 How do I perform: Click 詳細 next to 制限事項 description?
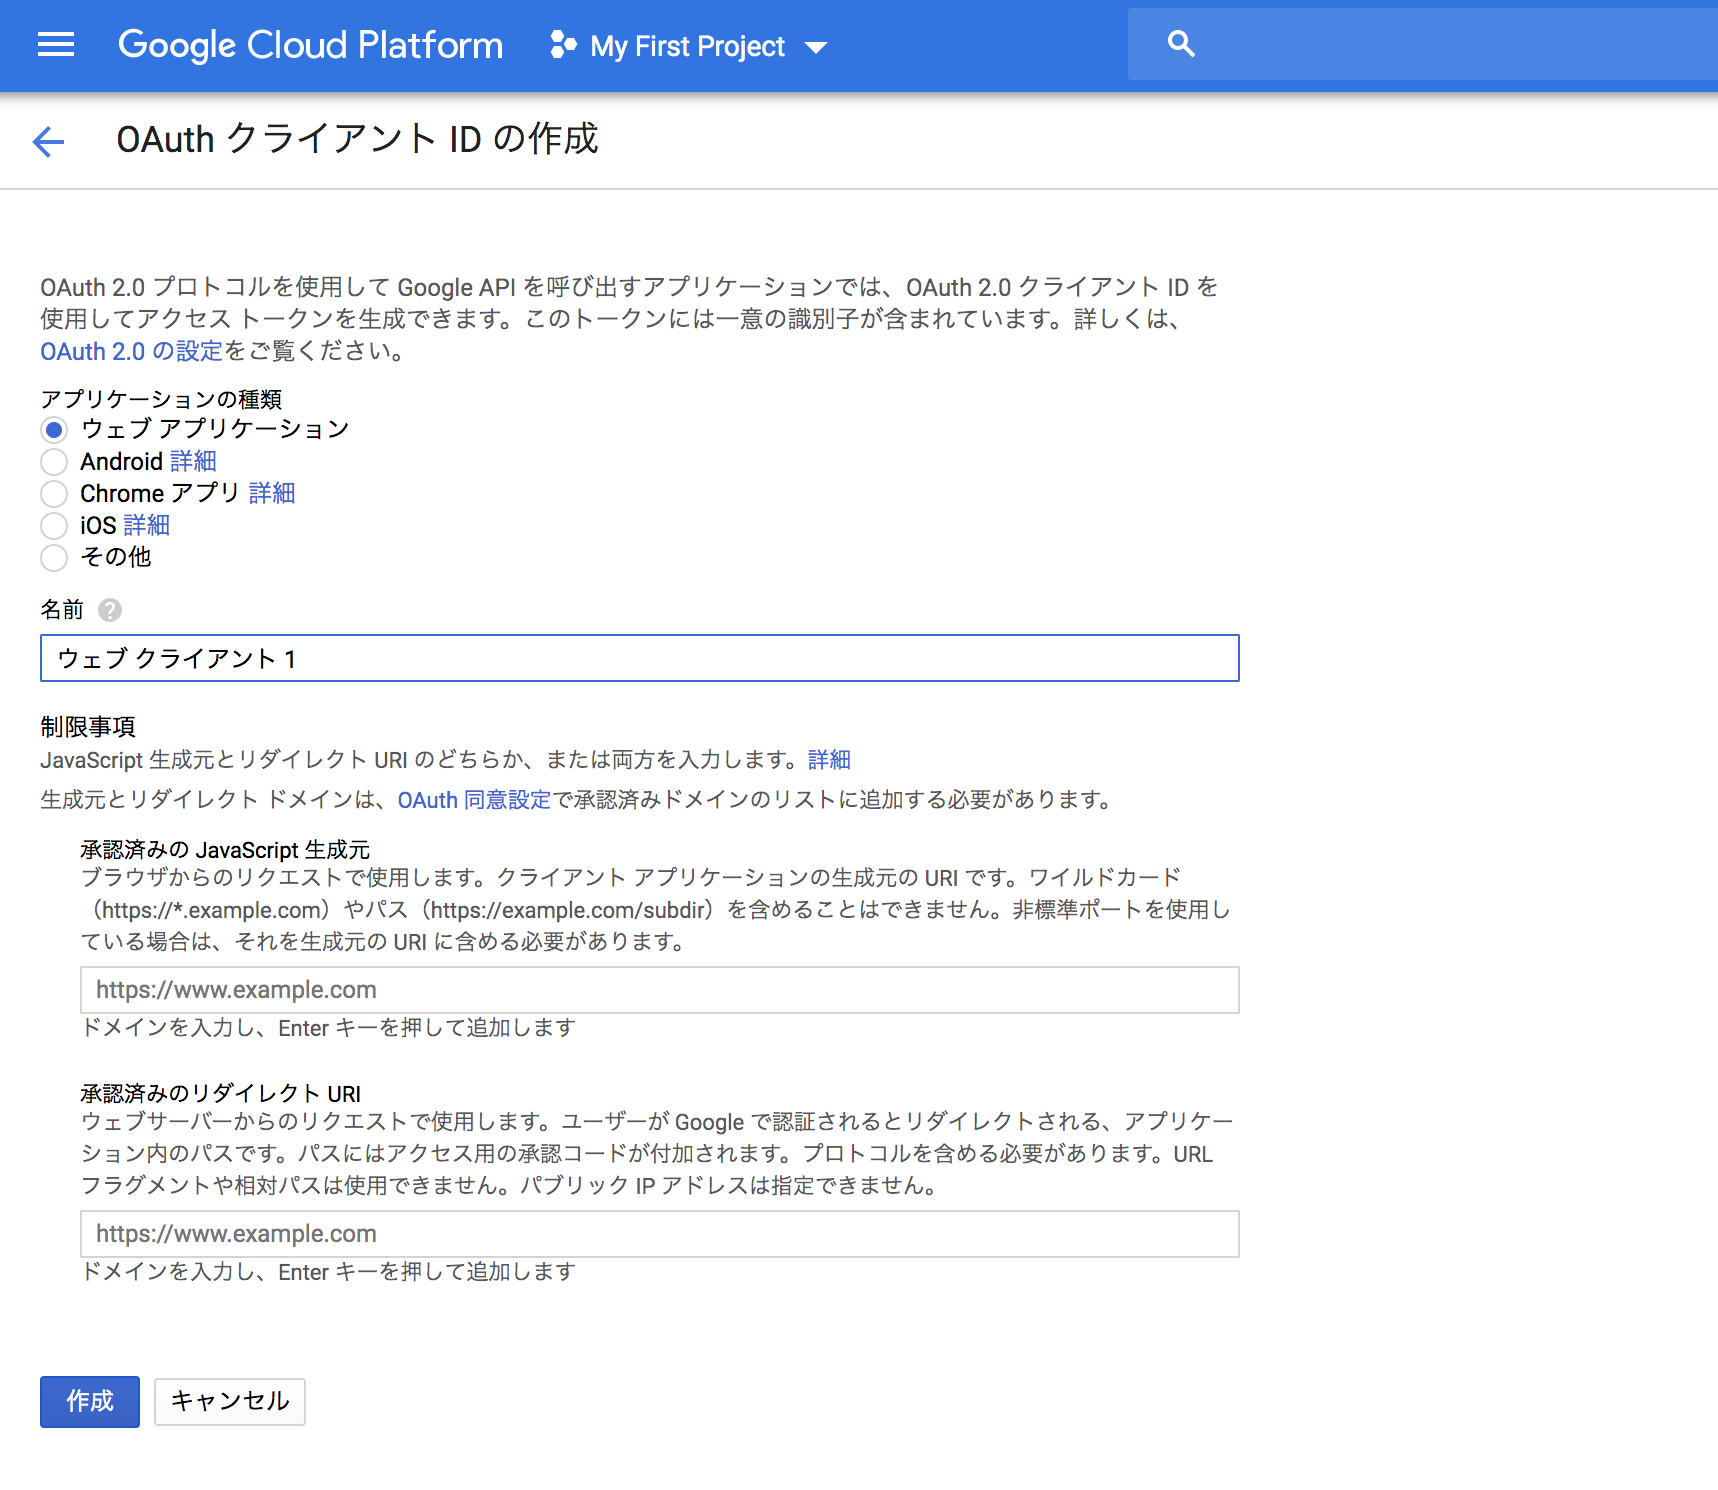coord(828,760)
